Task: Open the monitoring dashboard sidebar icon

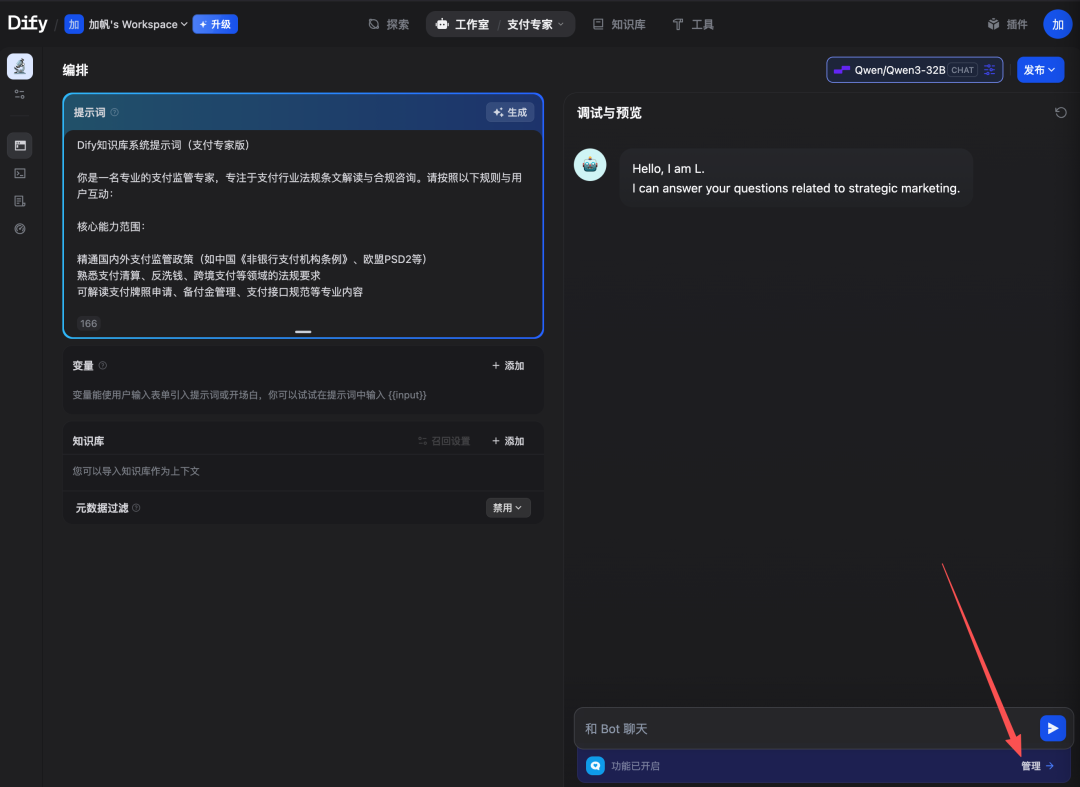Action: [x=20, y=229]
